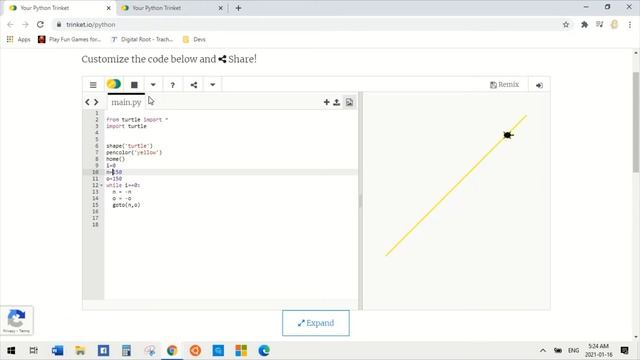This screenshot has height=360, width=640.
Task: Collapse the while loop fold arrow on line 12
Action: (x=102, y=185)
